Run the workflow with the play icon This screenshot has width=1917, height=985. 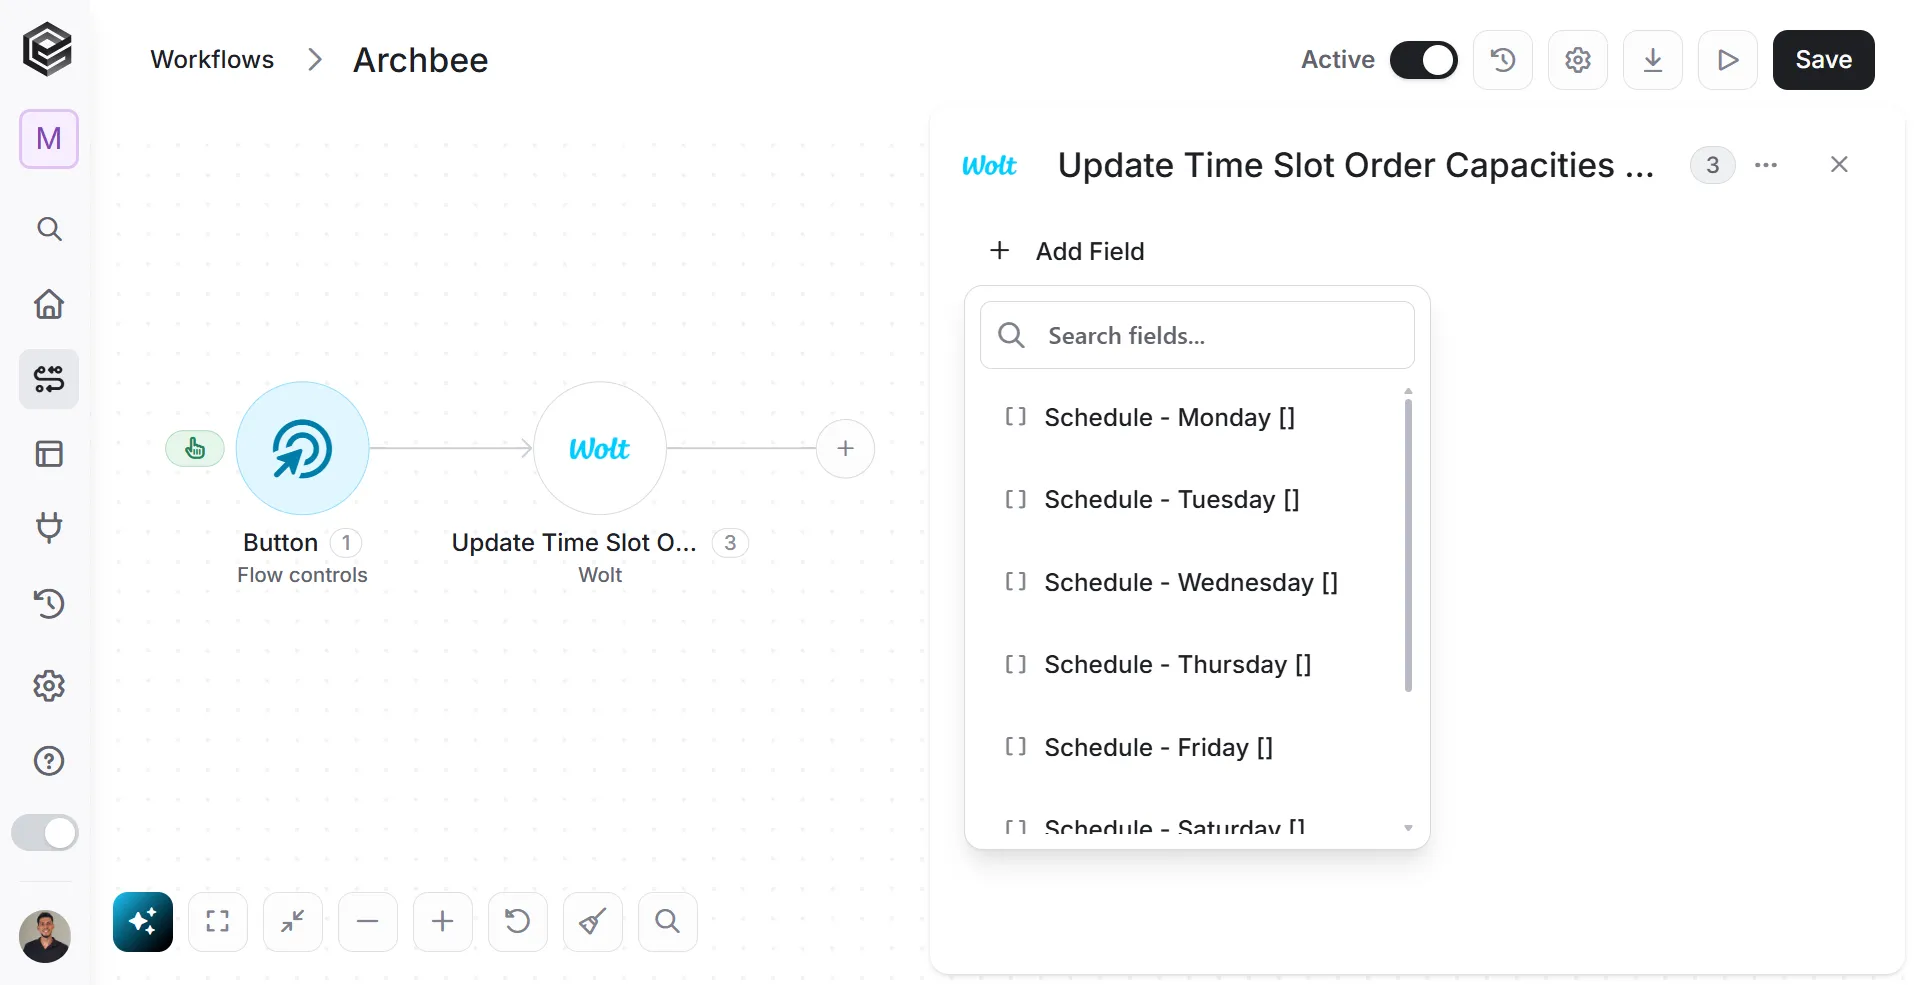click(1728, 60)
